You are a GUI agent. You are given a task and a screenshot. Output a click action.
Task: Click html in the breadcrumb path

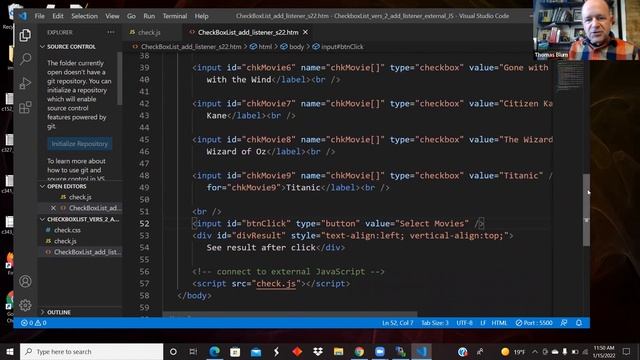261,47
